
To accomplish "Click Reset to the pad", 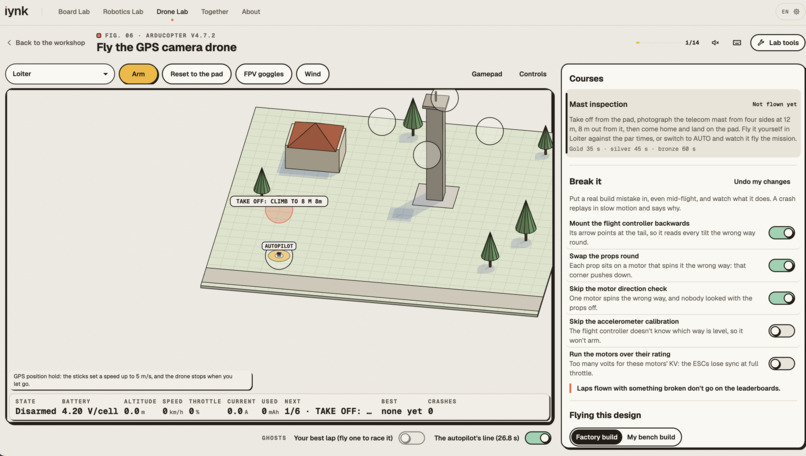I will click(x=196, y=74).
